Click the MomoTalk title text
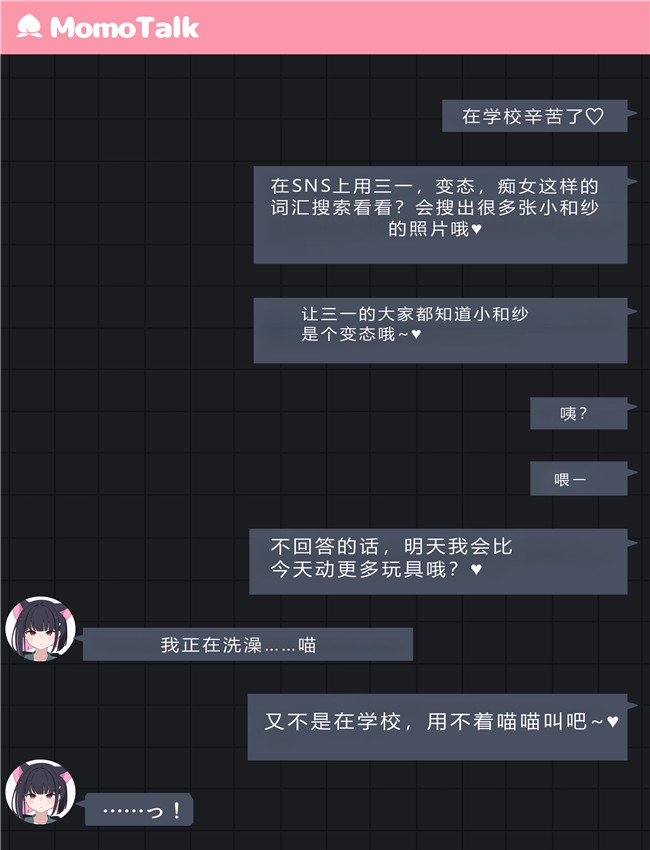 pyautogui.click(x=124, y=27)
